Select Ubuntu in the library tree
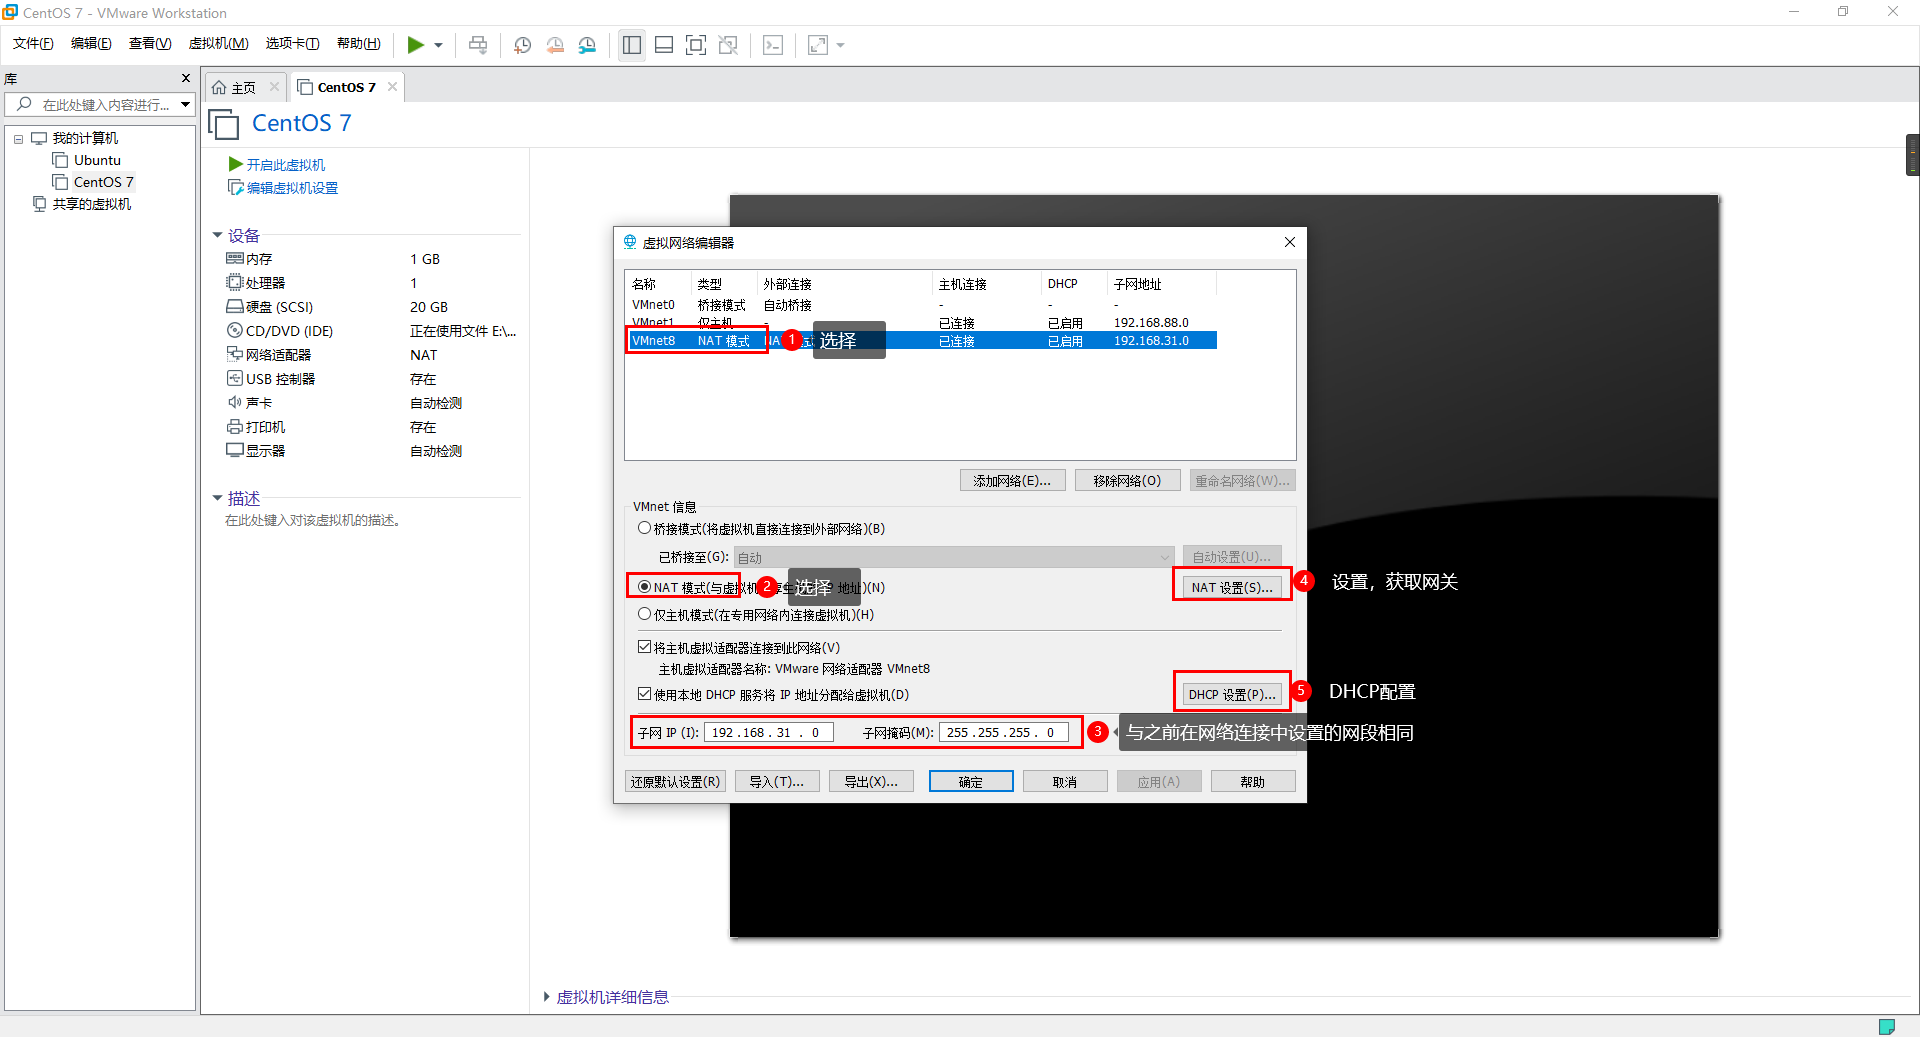This screenshot has width=1920, height=1037. 97,160
